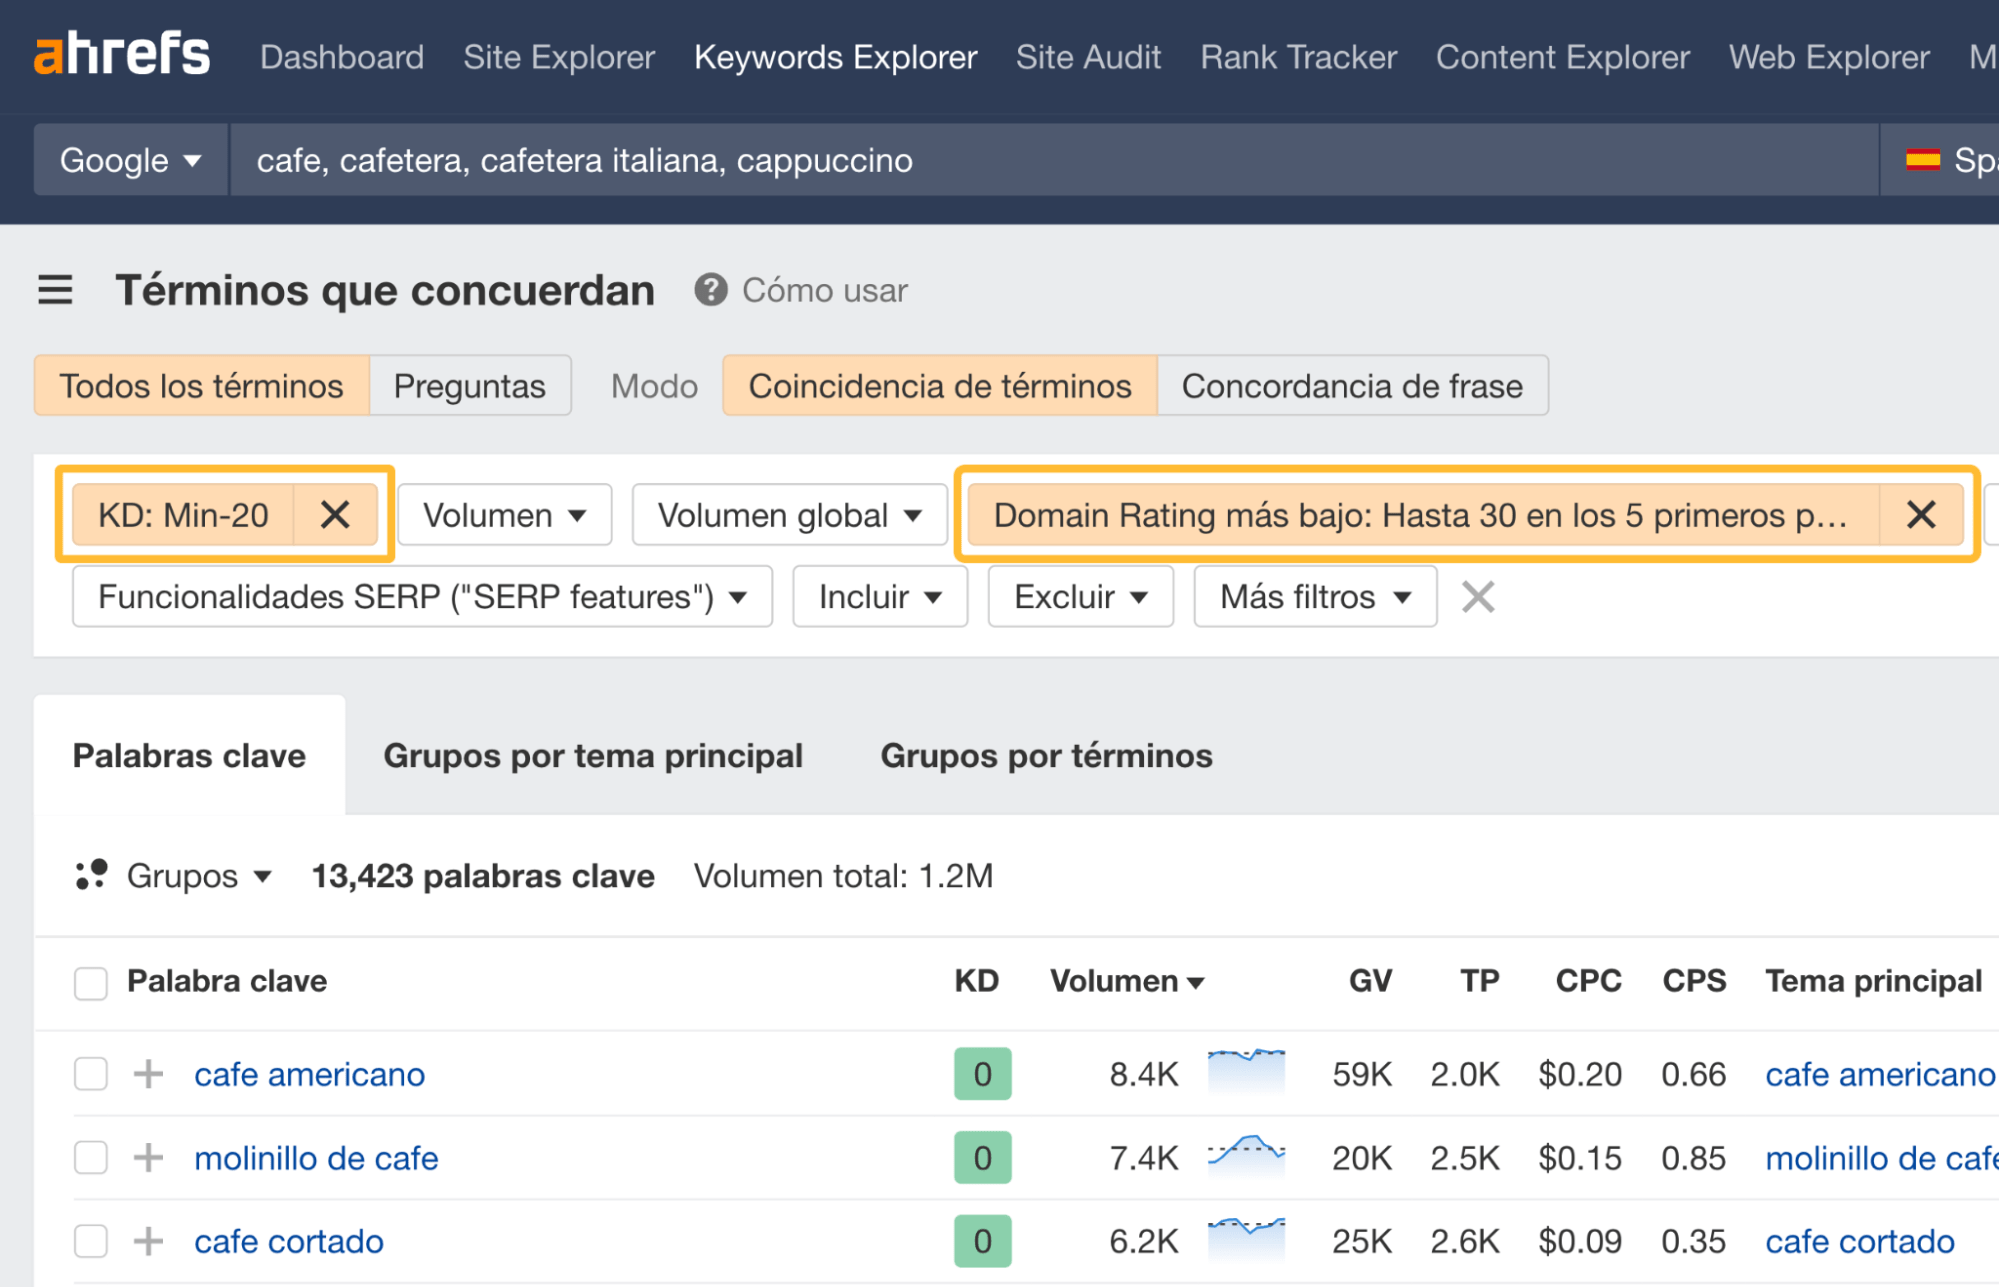Open the Volumen filter dropdown

pos(504,515)
